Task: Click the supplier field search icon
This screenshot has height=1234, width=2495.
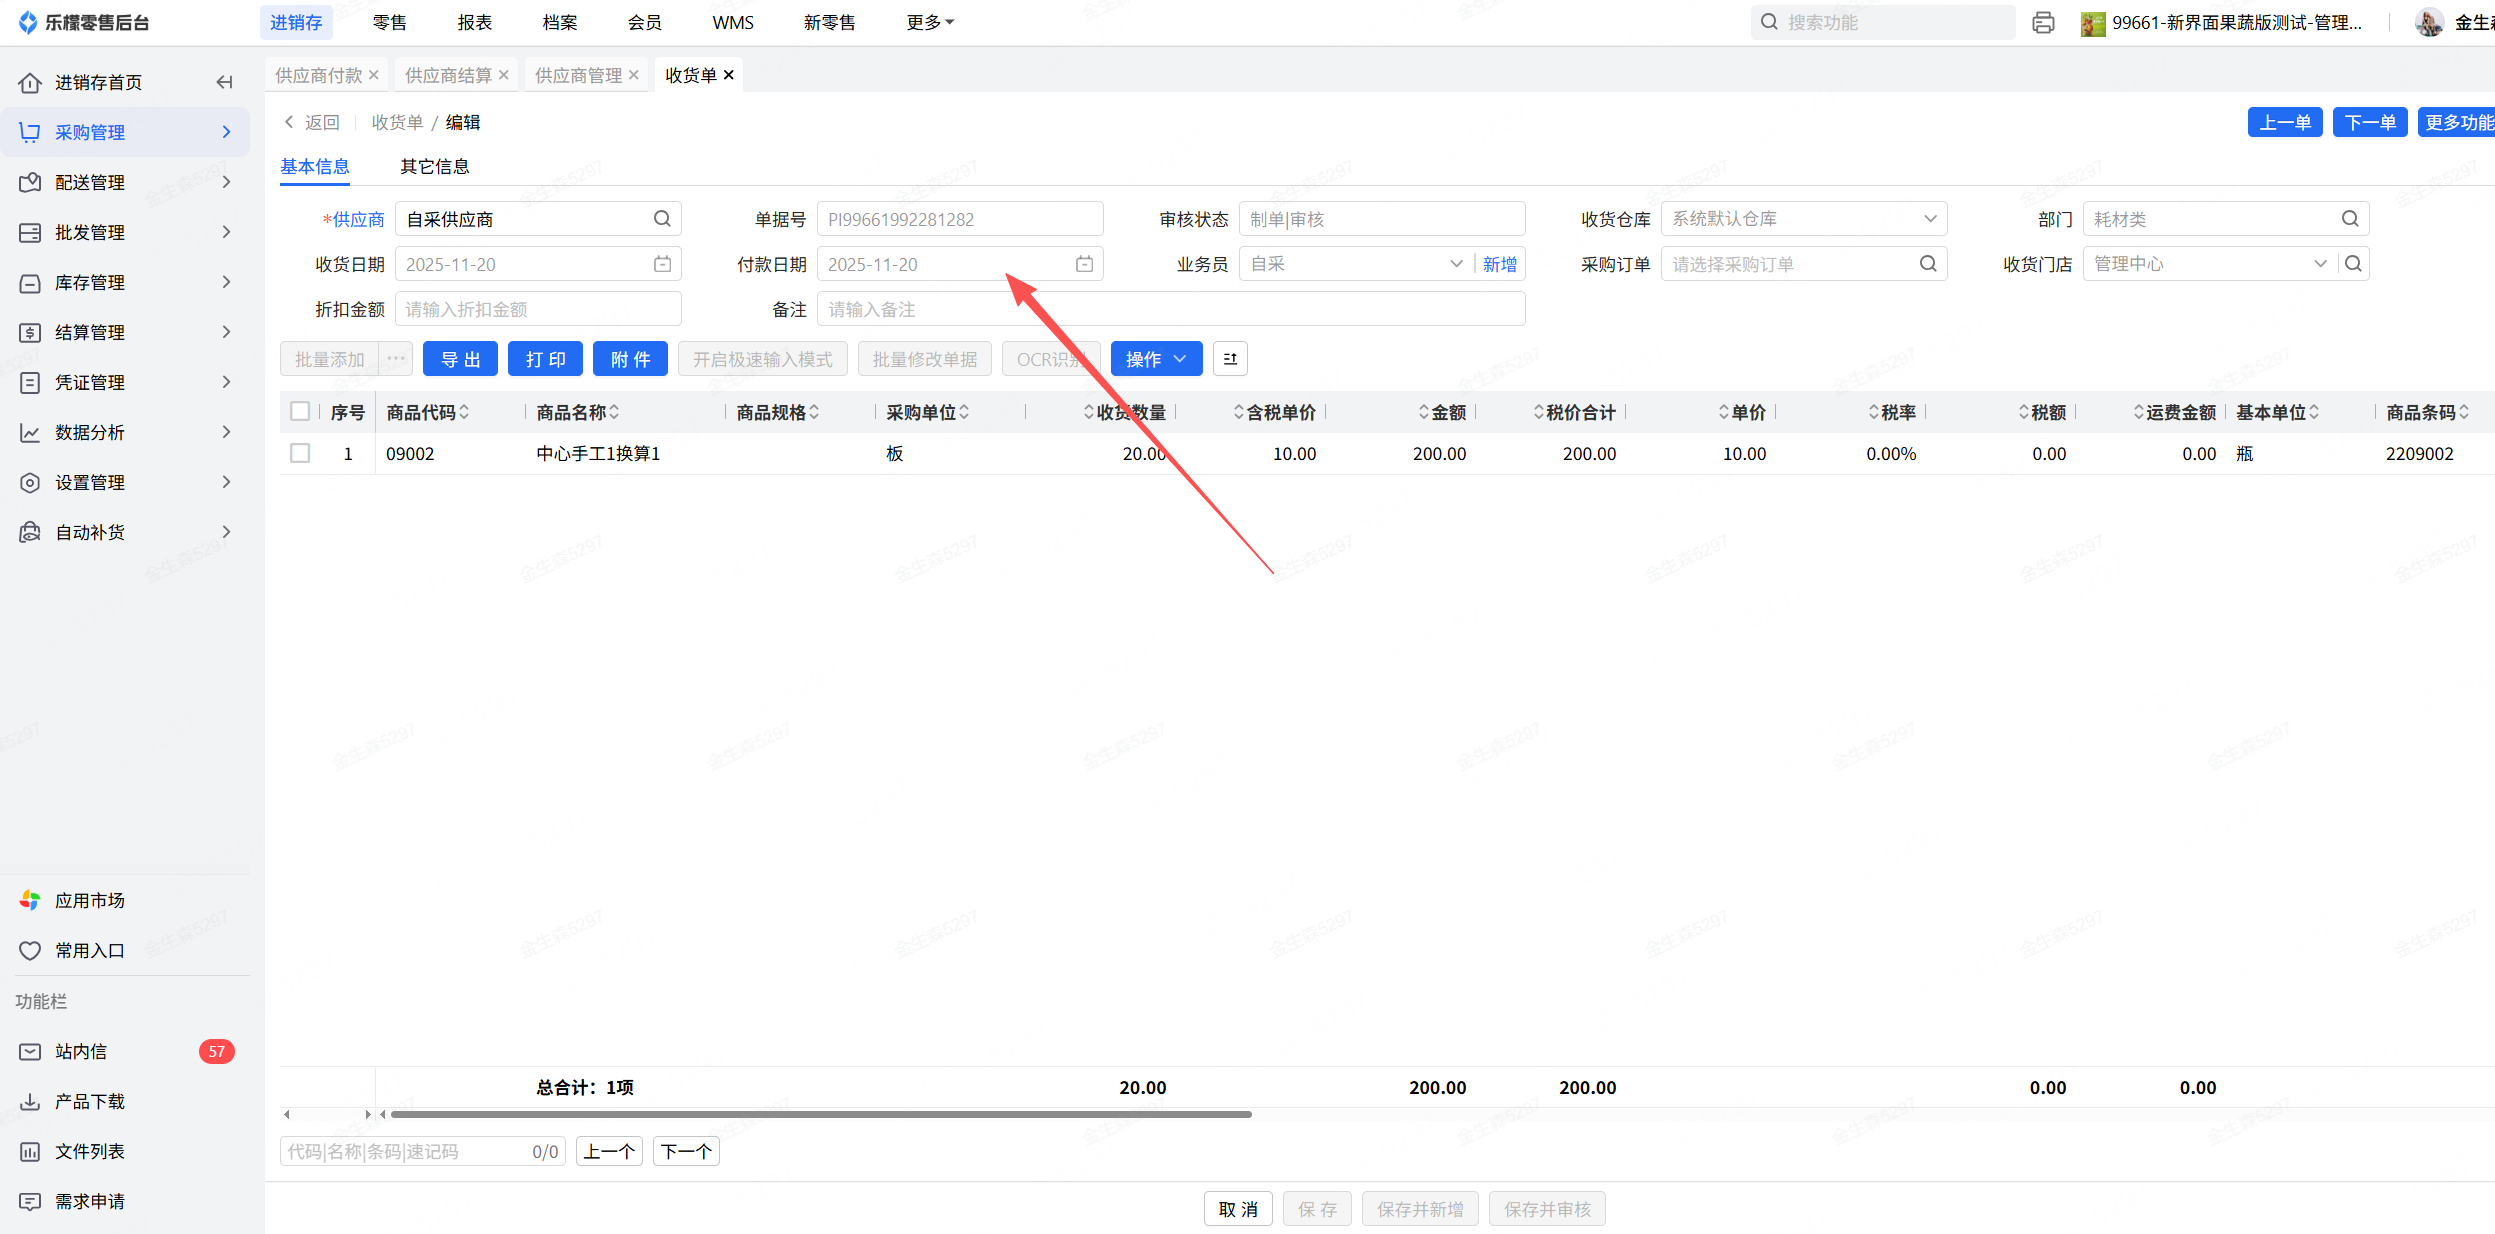Action: pyautogui.click(x=662, y=219)
